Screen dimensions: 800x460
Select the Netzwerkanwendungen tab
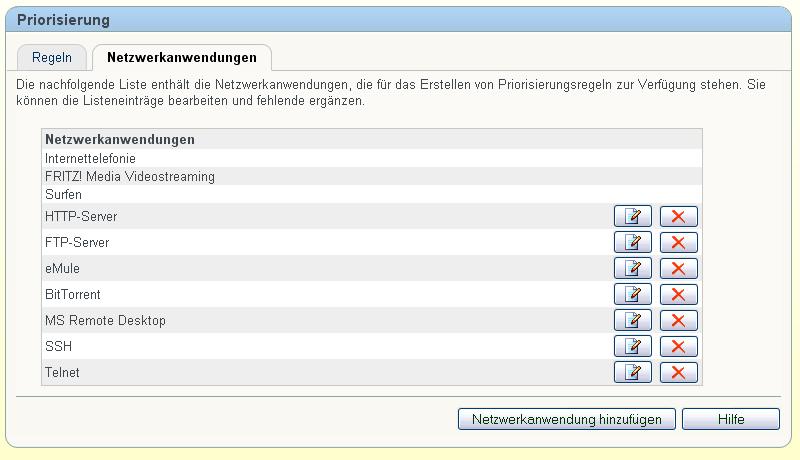point(181,57)
